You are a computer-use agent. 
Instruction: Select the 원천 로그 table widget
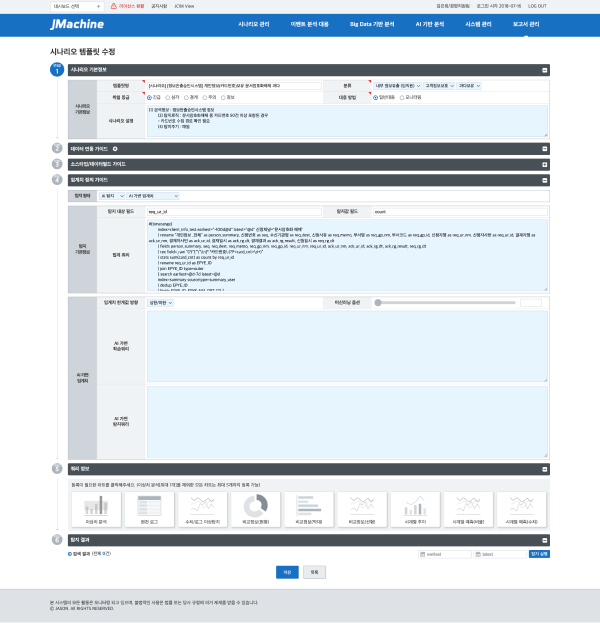coord(150,508)
